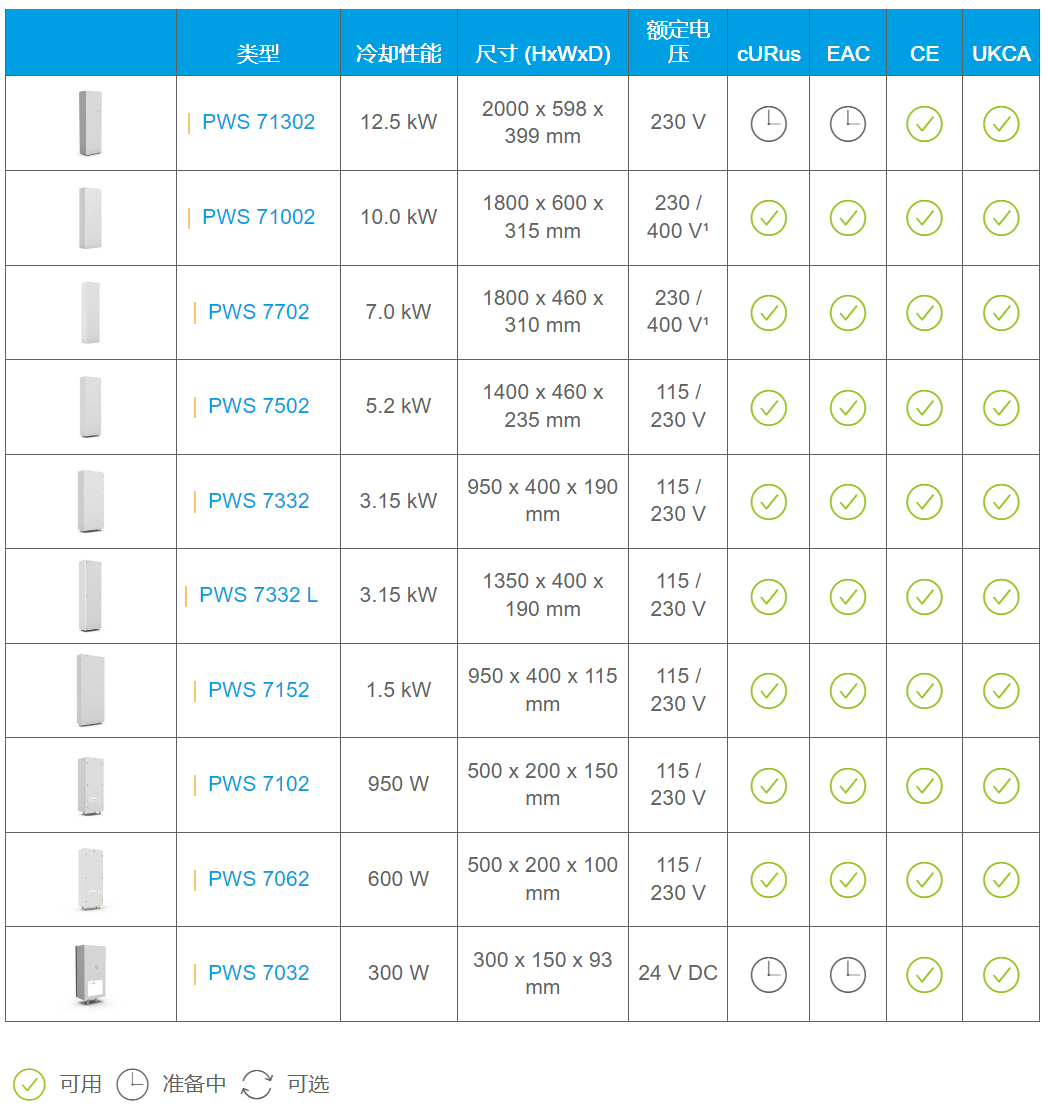1049x1107 pixels.
Task: Click cURus checkmark icon for PWS 7152
Action: (769, 691)
